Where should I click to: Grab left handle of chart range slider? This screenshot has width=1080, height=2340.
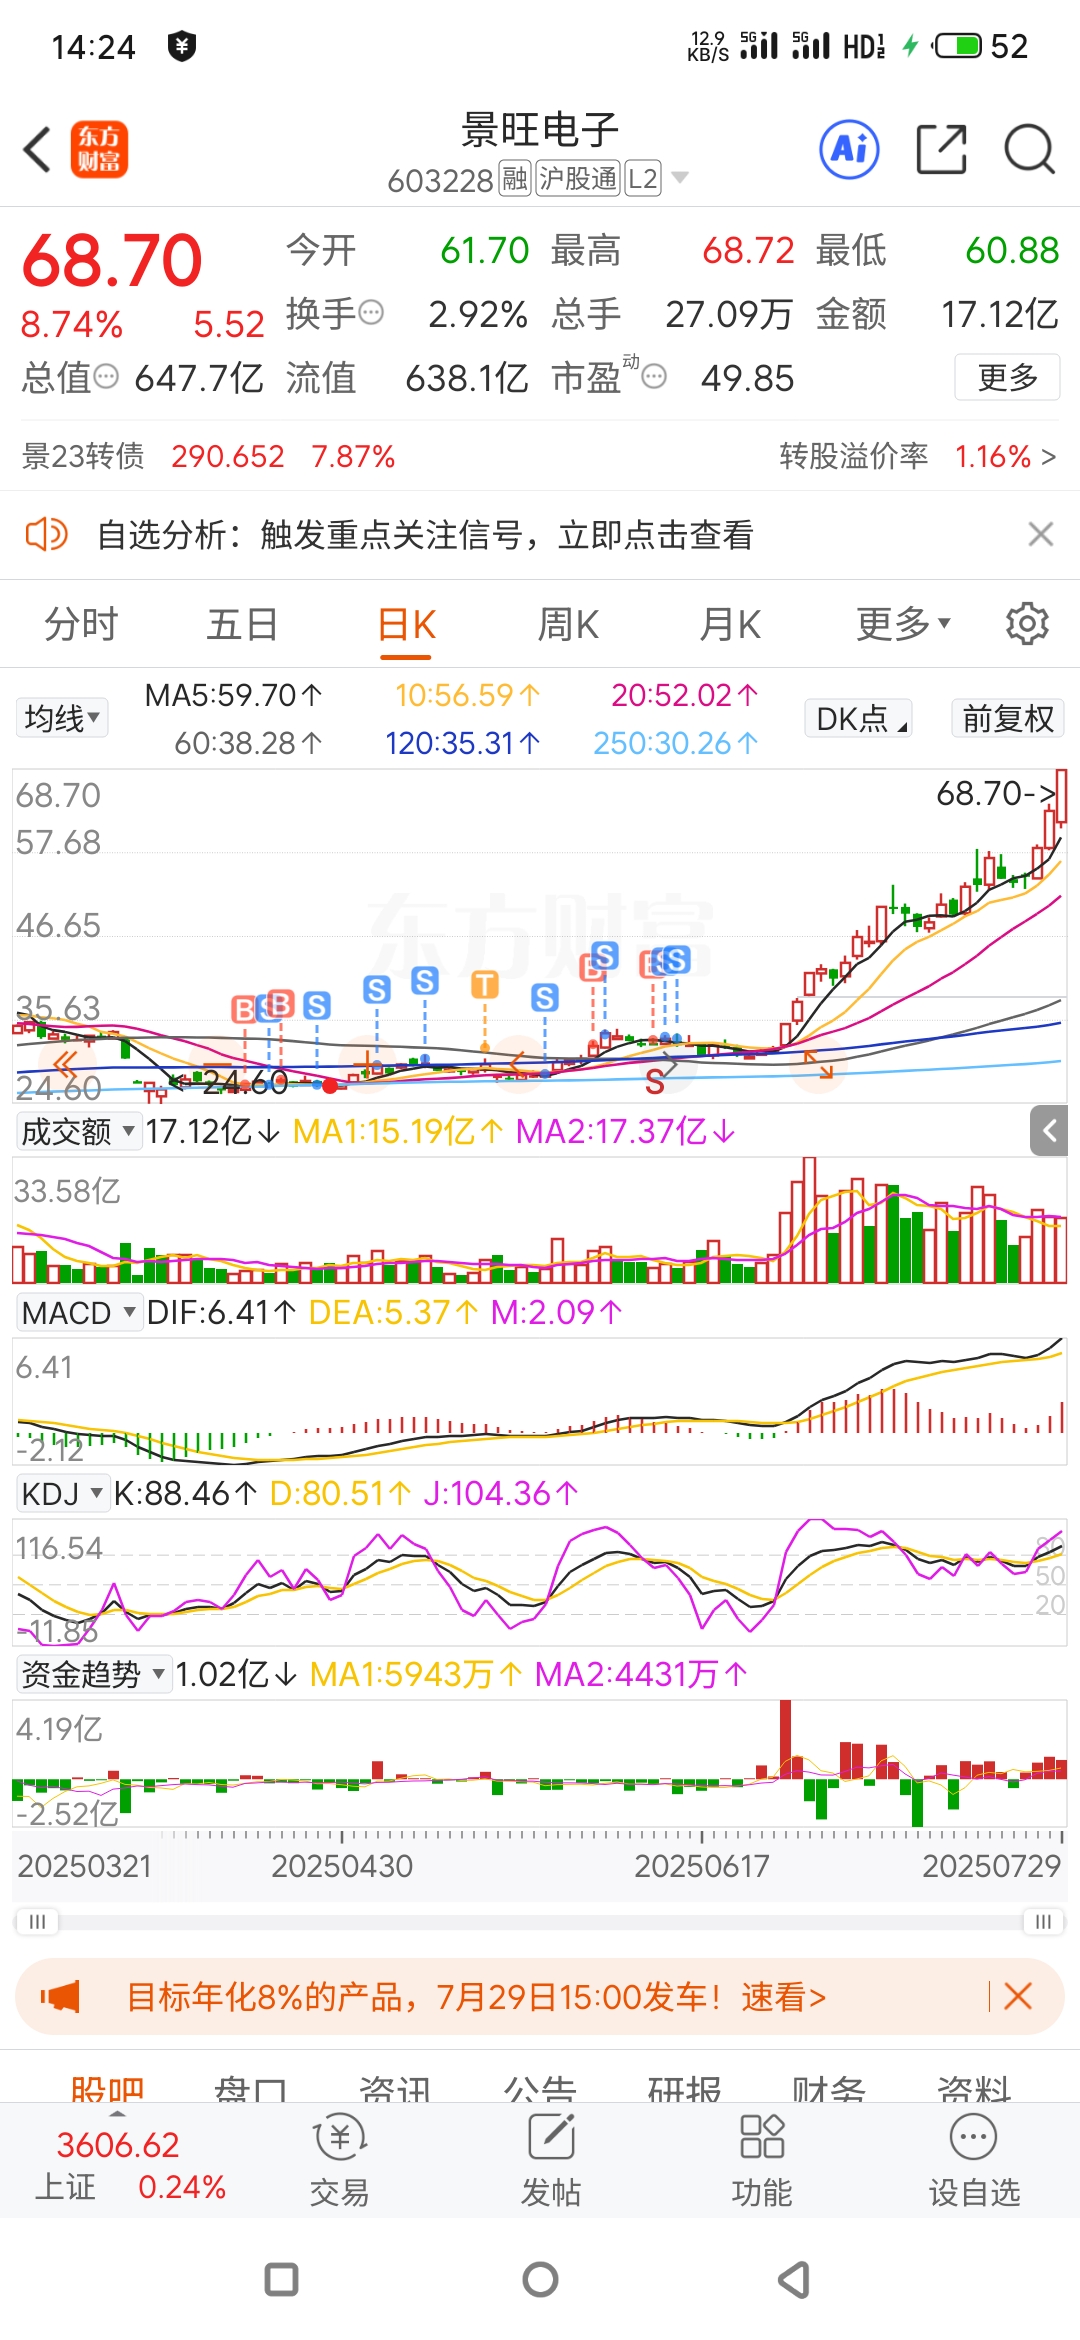tap(37, 1921)
